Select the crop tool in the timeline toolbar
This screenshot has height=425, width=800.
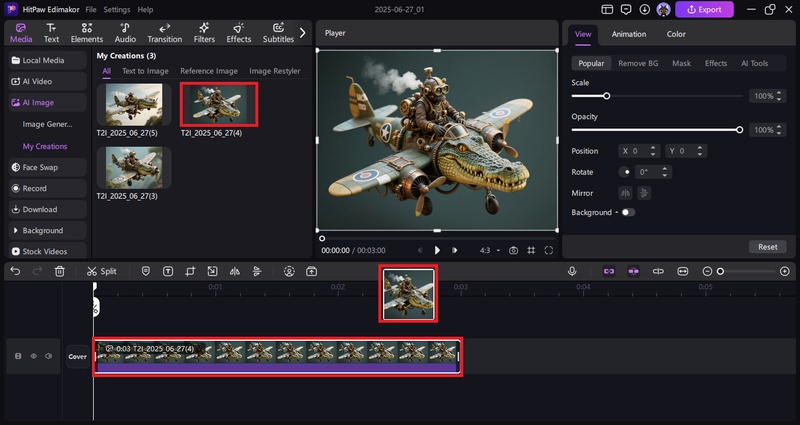tap(189, 271)
